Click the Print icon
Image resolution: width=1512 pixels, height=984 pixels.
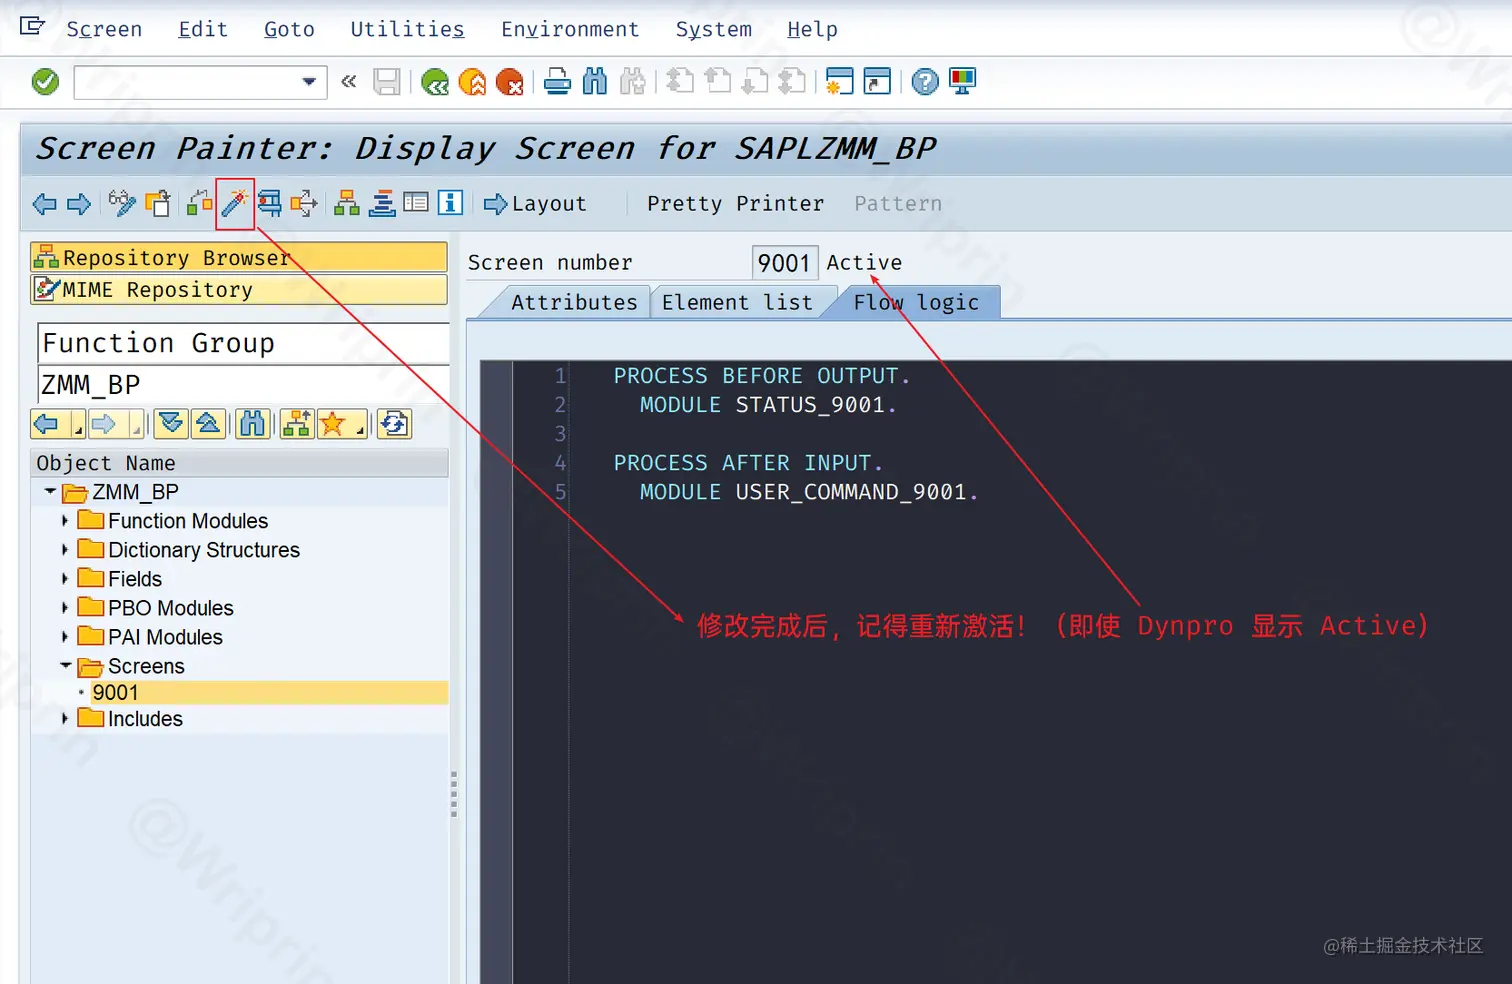pos(557,82)
